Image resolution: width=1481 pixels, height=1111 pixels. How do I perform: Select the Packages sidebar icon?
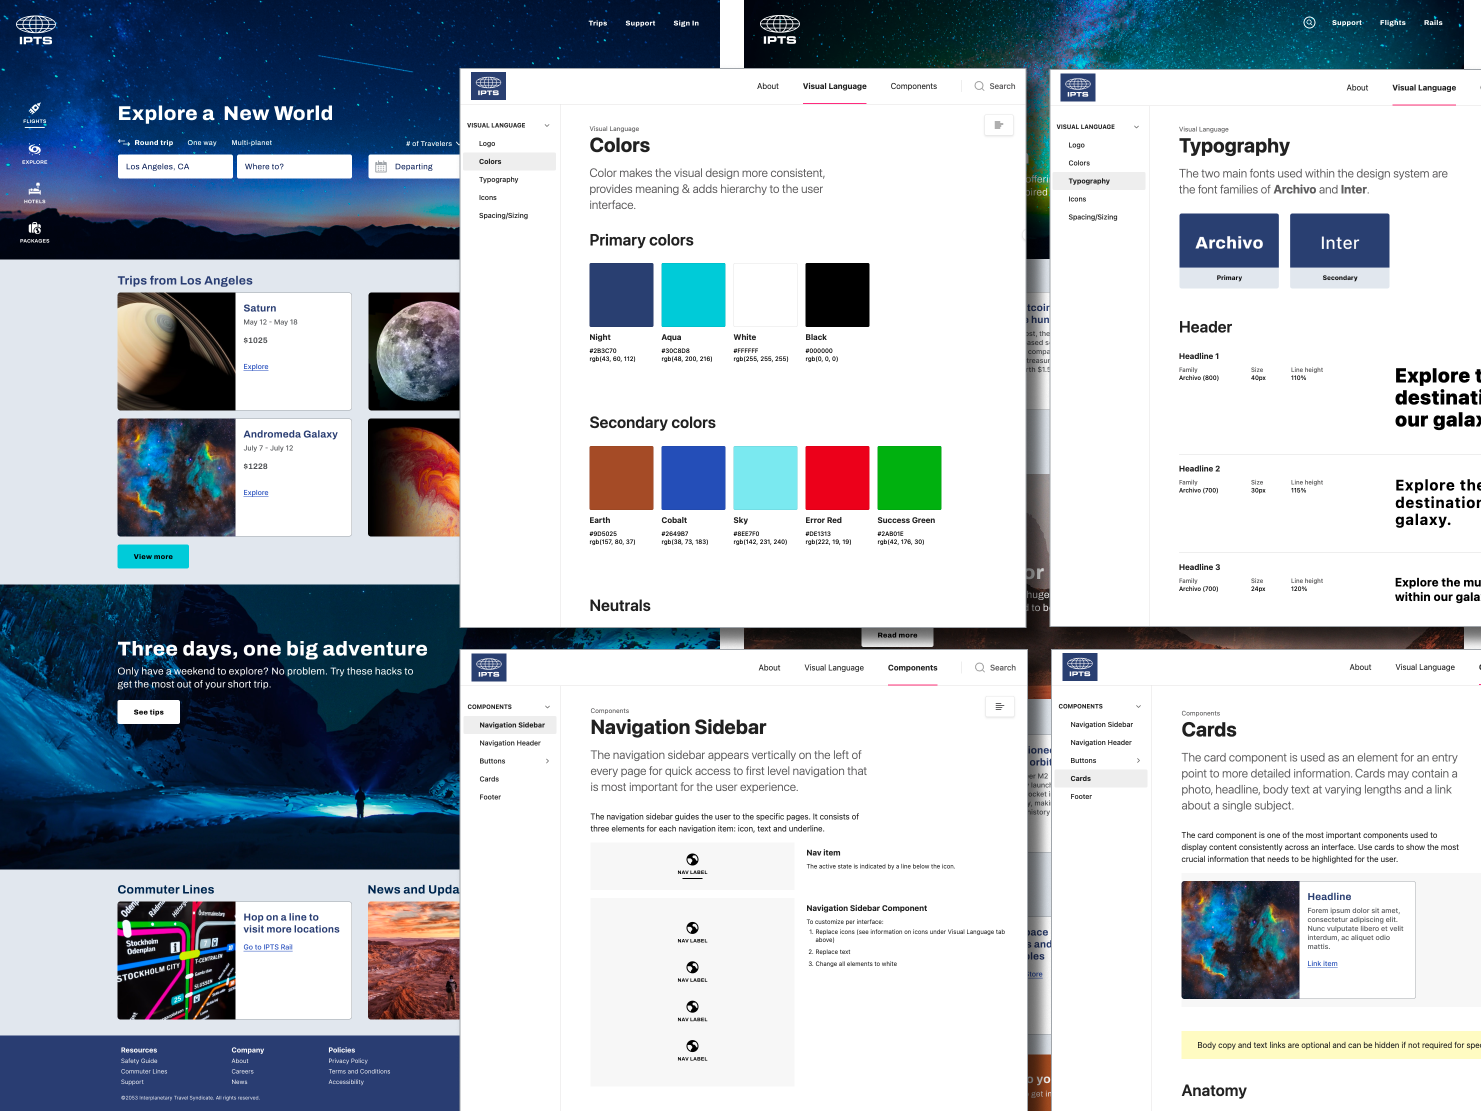[34, 232]
